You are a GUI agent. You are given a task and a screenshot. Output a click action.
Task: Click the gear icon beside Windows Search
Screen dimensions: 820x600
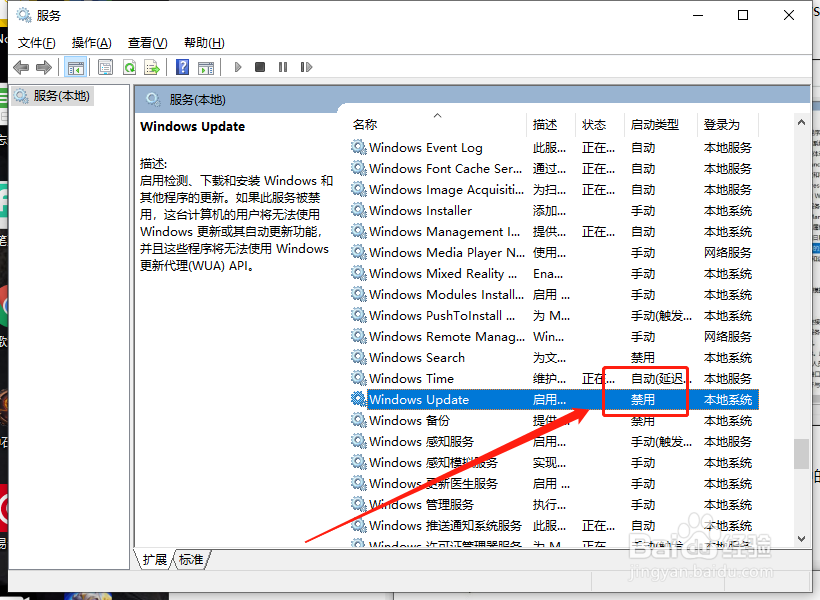[x=359, y=357]
